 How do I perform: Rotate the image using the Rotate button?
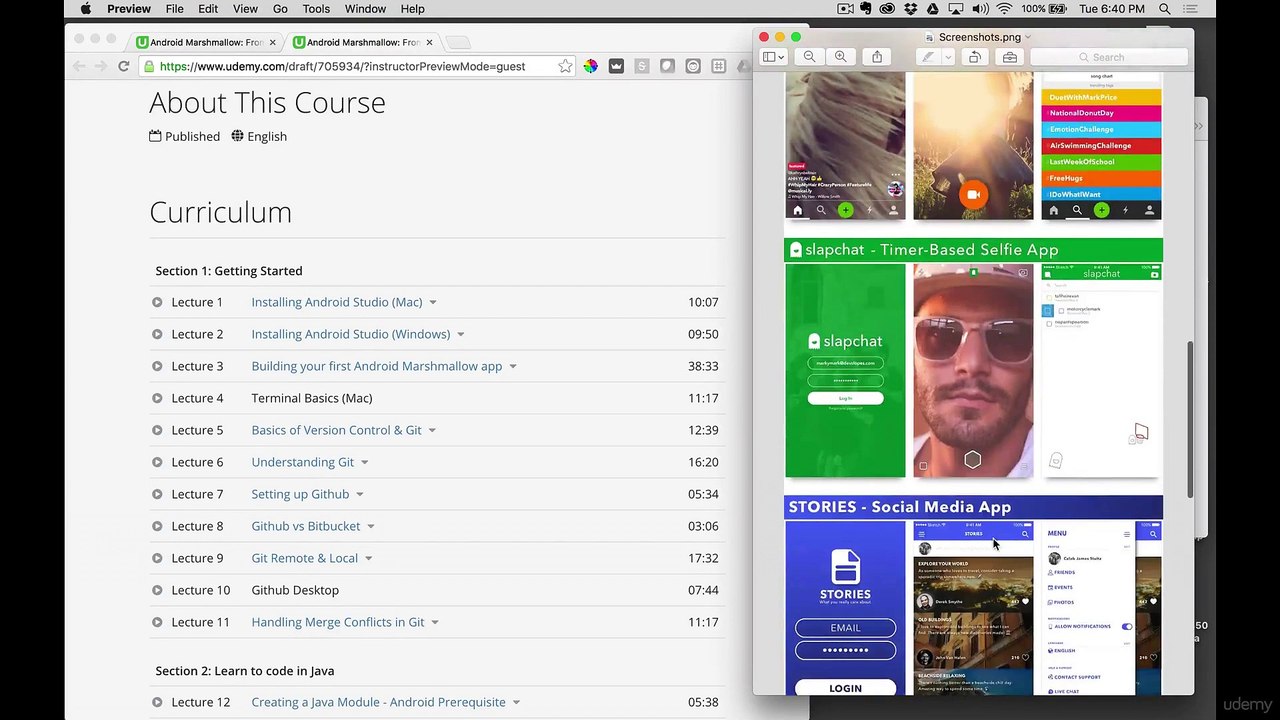coord(975,57)
